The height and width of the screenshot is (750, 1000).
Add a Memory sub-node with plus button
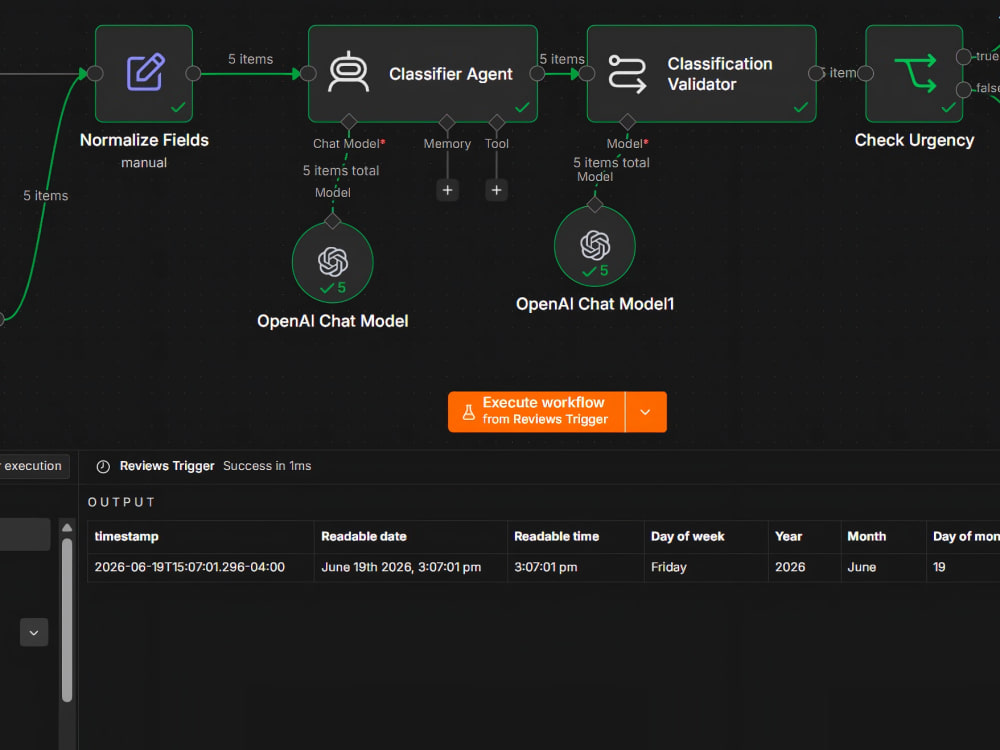click(x=448, y=190)
